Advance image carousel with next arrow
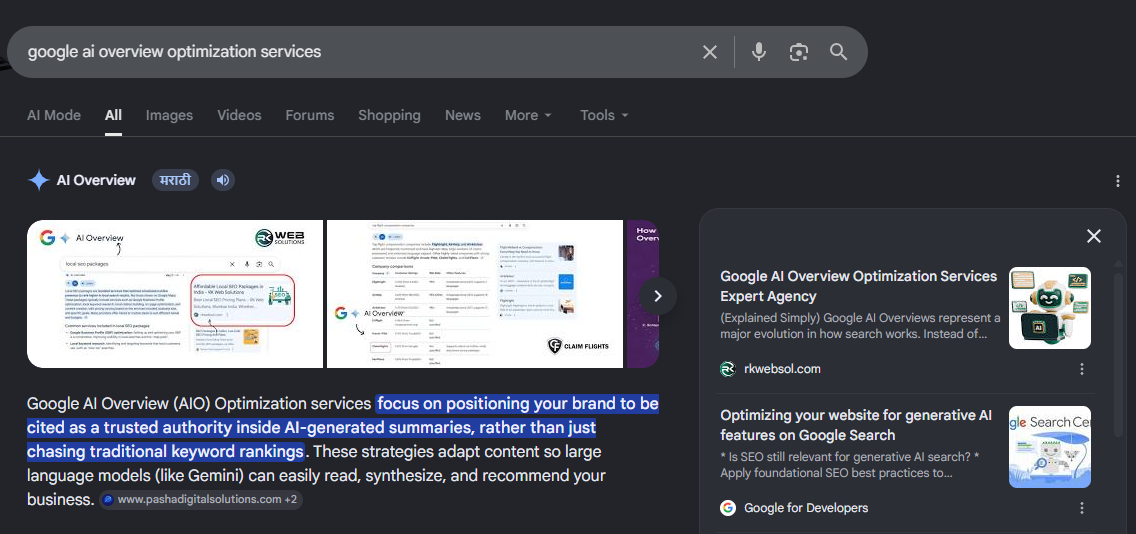 click(x=658, y=296)
